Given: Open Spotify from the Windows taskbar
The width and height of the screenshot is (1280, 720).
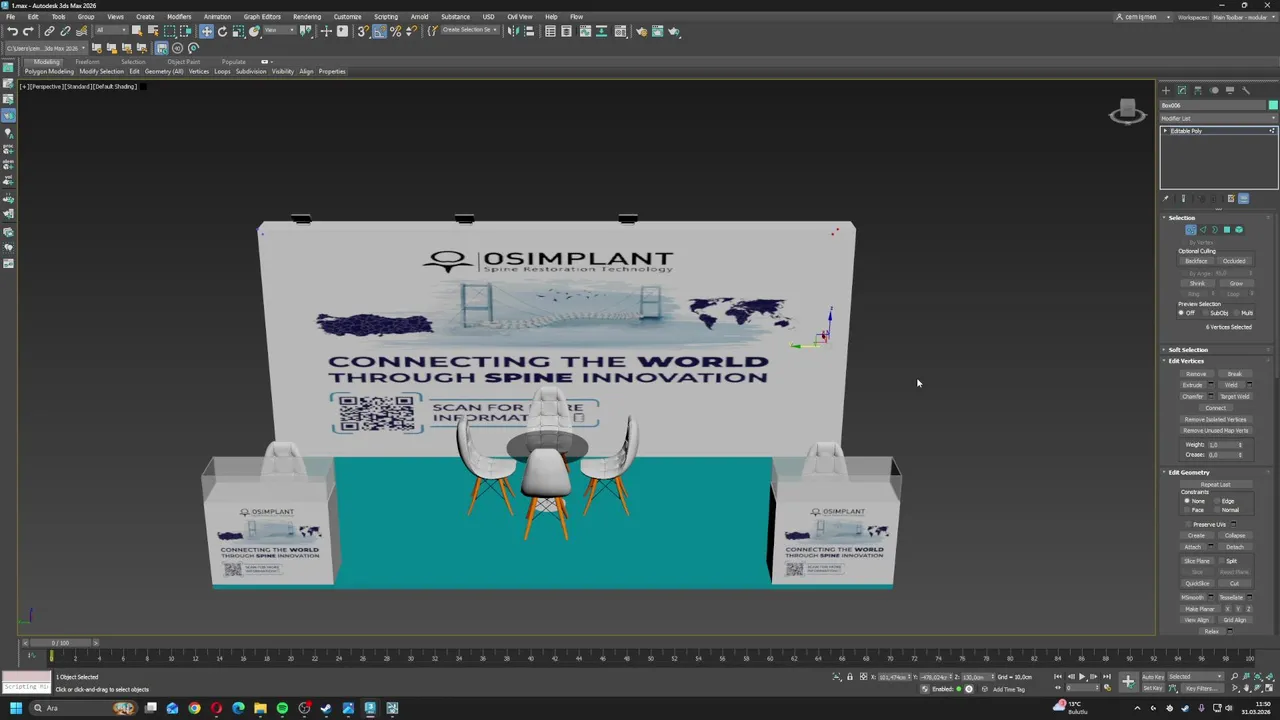Looking at the screenshot, I should pos(282,708).
